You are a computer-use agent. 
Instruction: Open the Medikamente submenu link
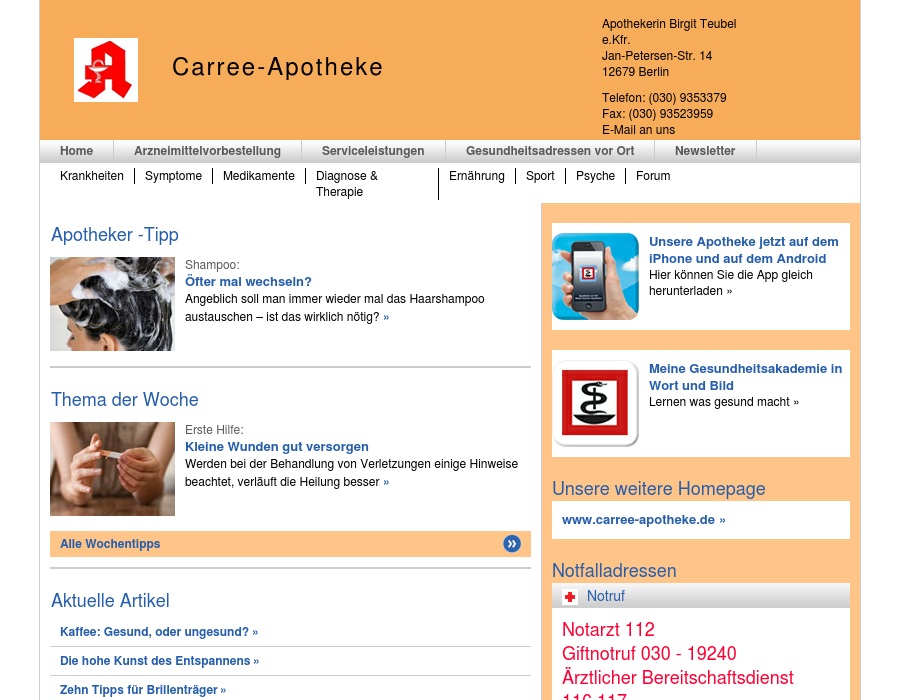coord(259,176)
